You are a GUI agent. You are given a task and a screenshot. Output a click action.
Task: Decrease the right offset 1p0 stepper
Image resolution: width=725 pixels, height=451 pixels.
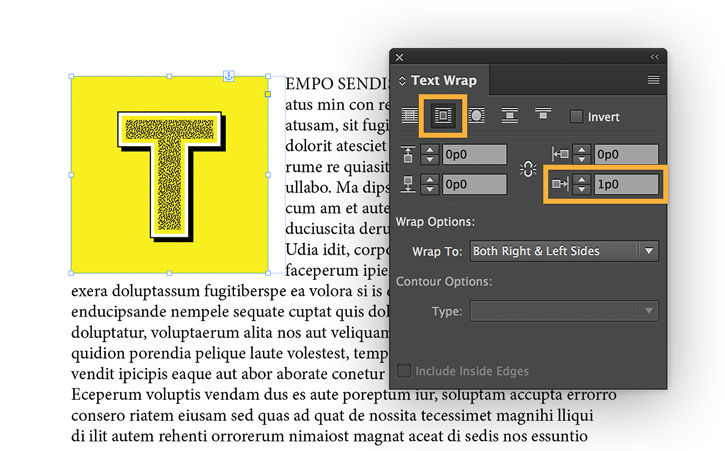pyautogui.click(x=582, y=189)
